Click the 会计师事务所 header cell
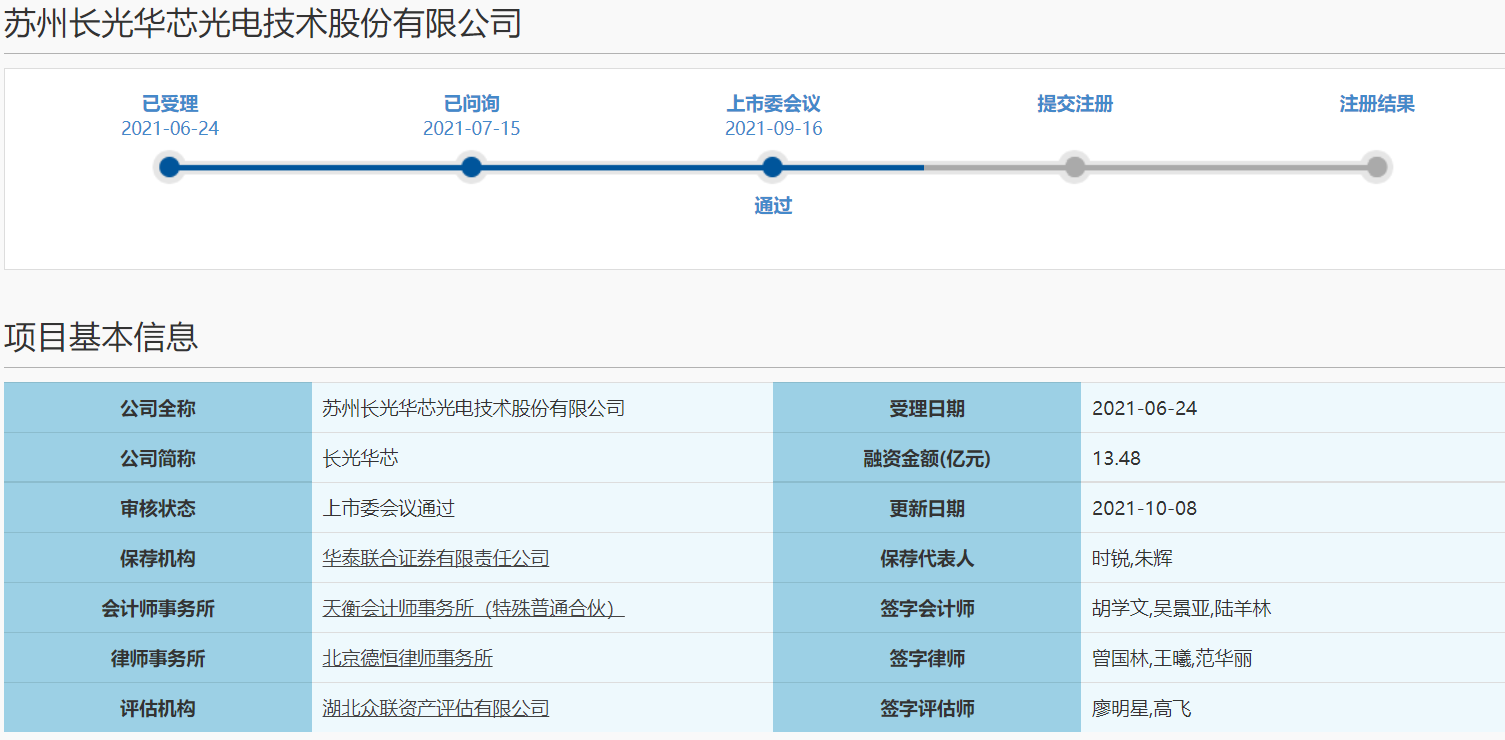Image resolution: width=1505 pixels, height=740 pixels. [158, 608]
